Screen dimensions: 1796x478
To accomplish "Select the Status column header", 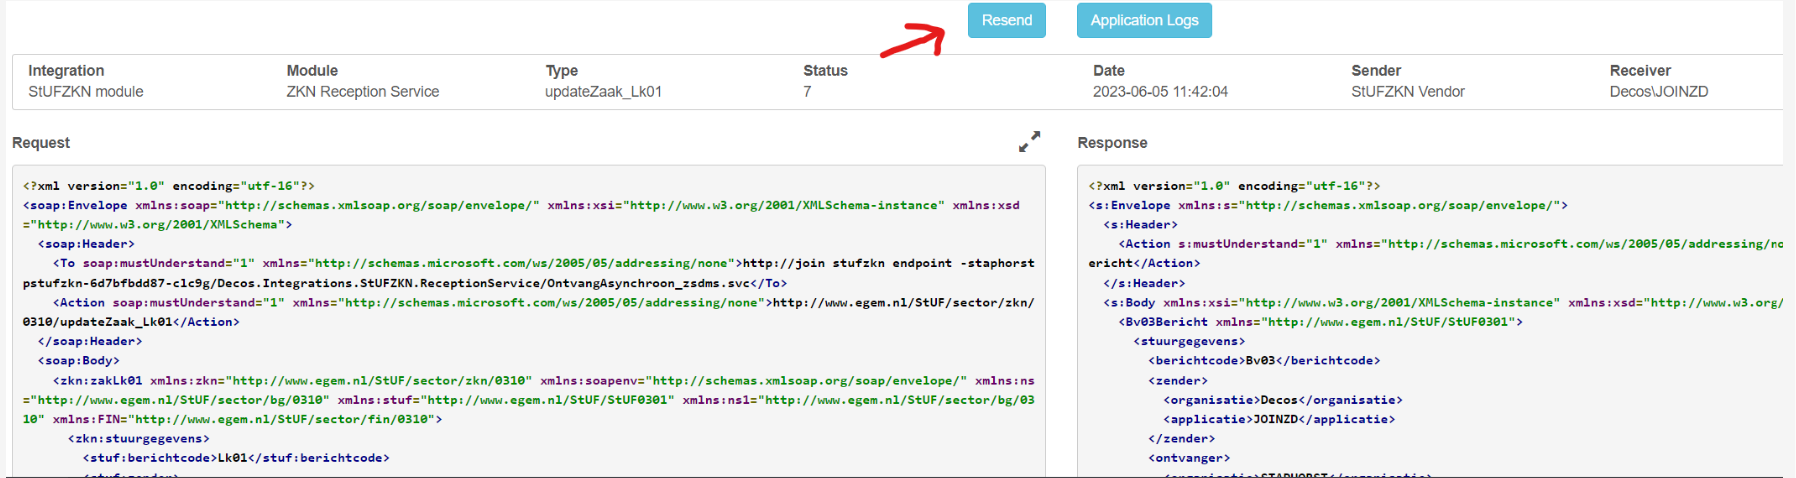I will pos(825,71).
